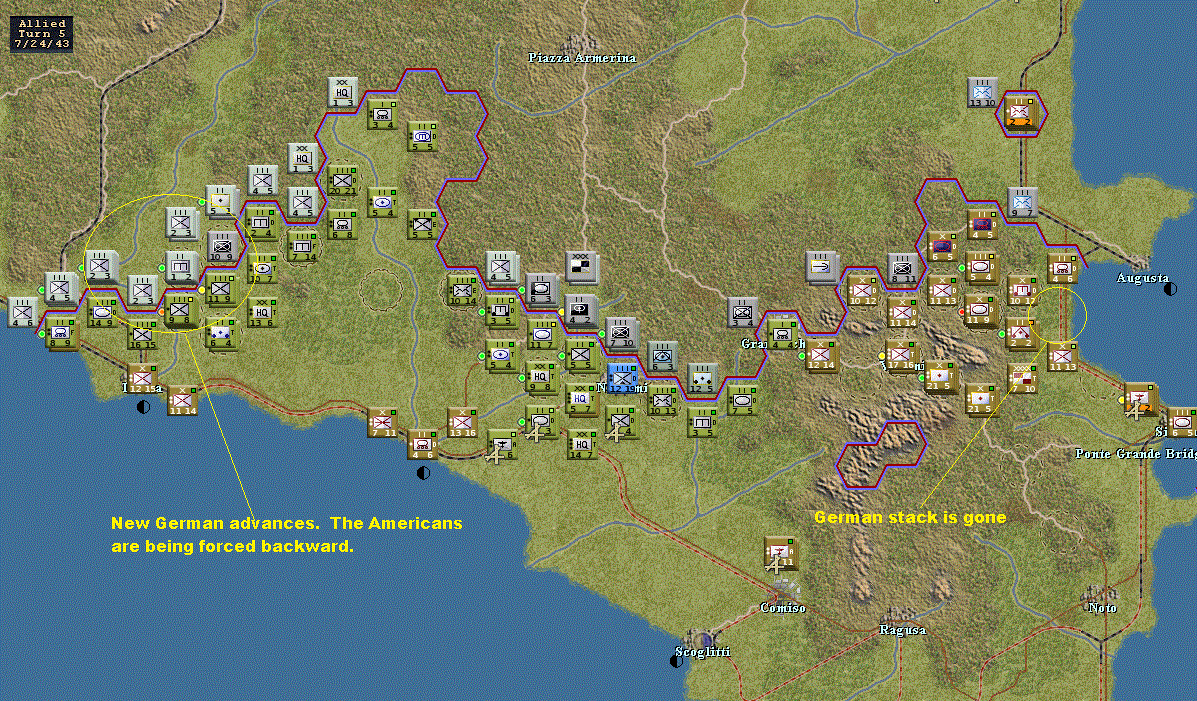Click the Allied Turn 5 date indicator
The height and width of the screenshot is (701, 1197).
click(42, 34)
